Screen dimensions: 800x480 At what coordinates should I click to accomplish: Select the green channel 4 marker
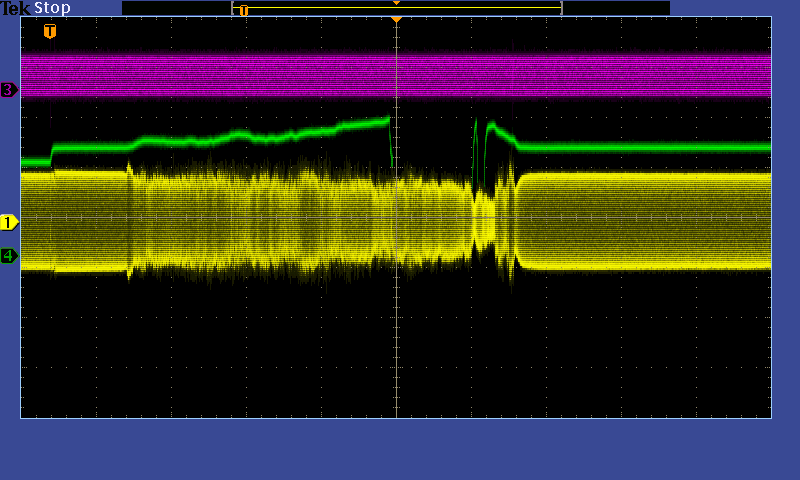click(9, 256)
